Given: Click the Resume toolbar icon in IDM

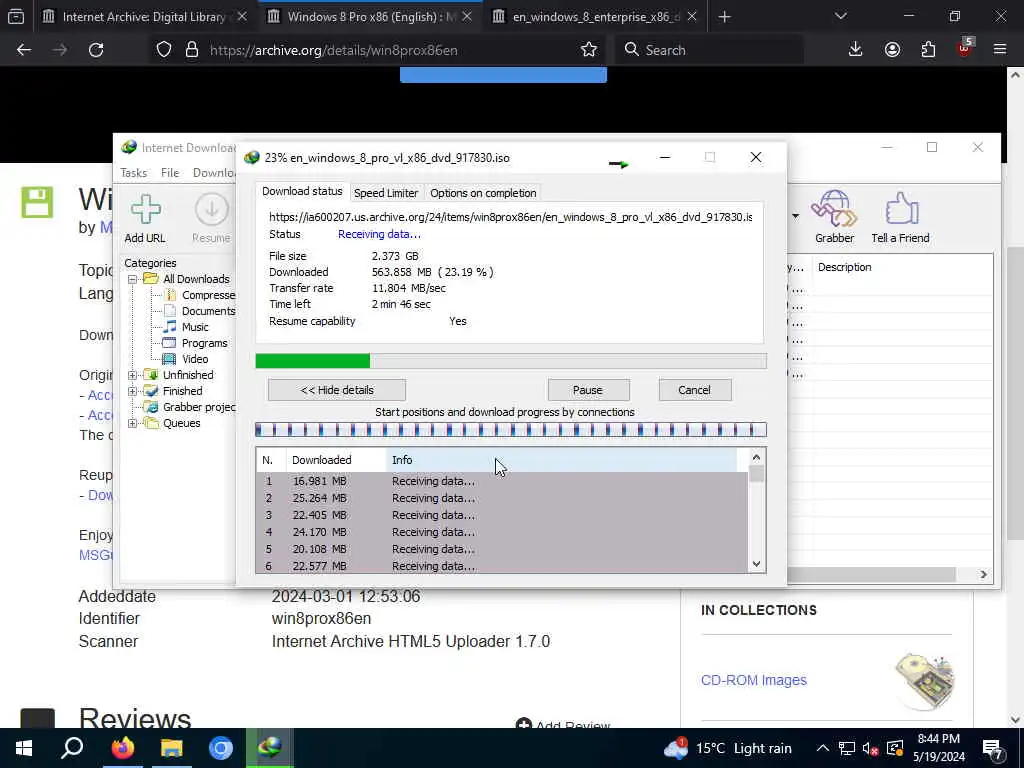Looking at the screenshot, I should [x=211, y=219].
